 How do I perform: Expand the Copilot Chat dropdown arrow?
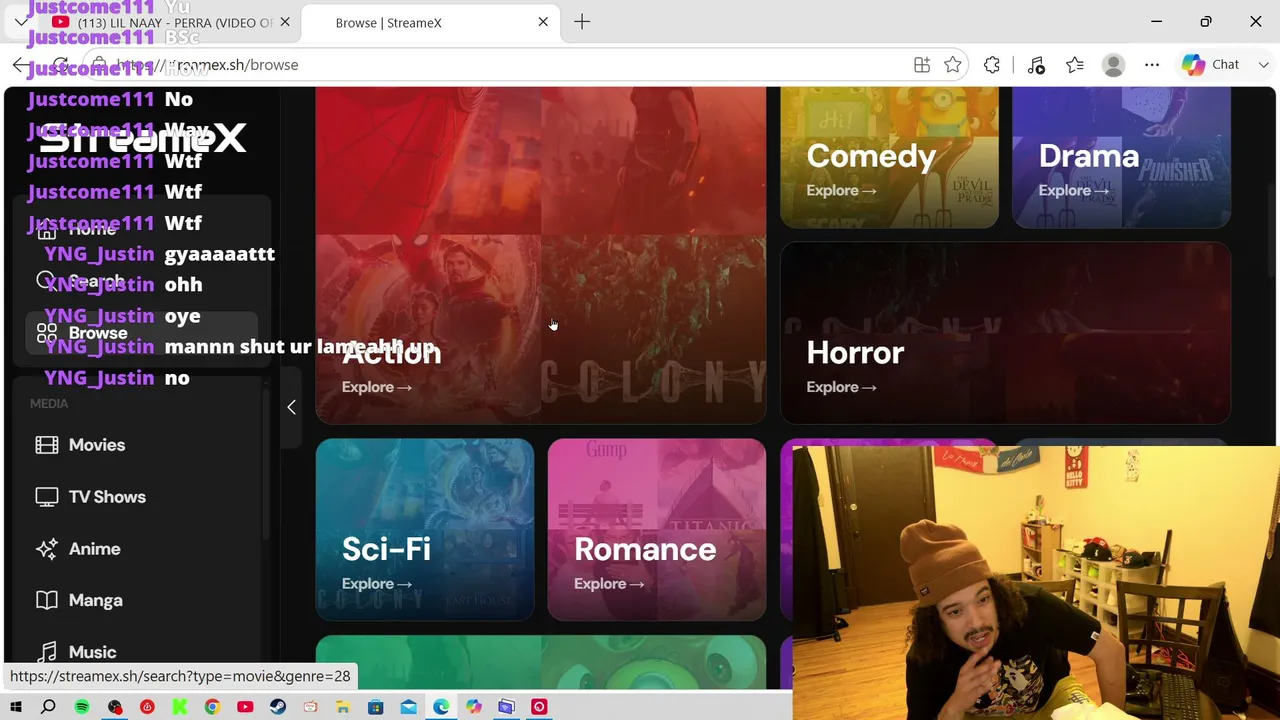pyautogui.click(x=1264, y=65)
